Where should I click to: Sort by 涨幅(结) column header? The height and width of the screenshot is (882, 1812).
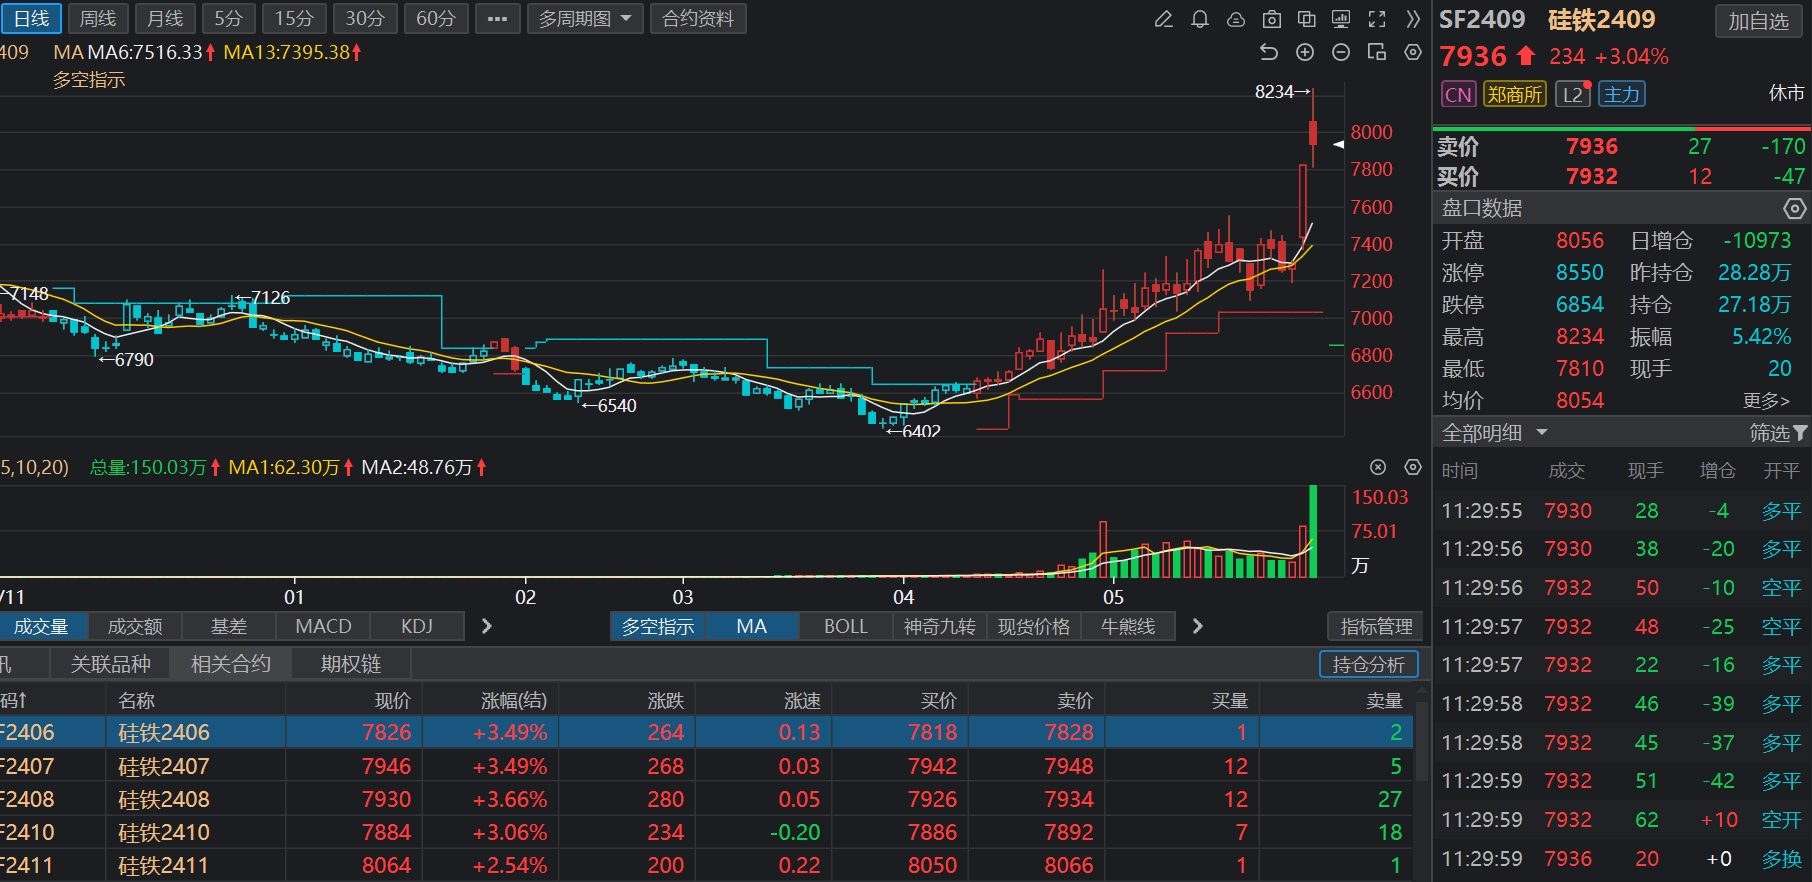click(514, 701)
